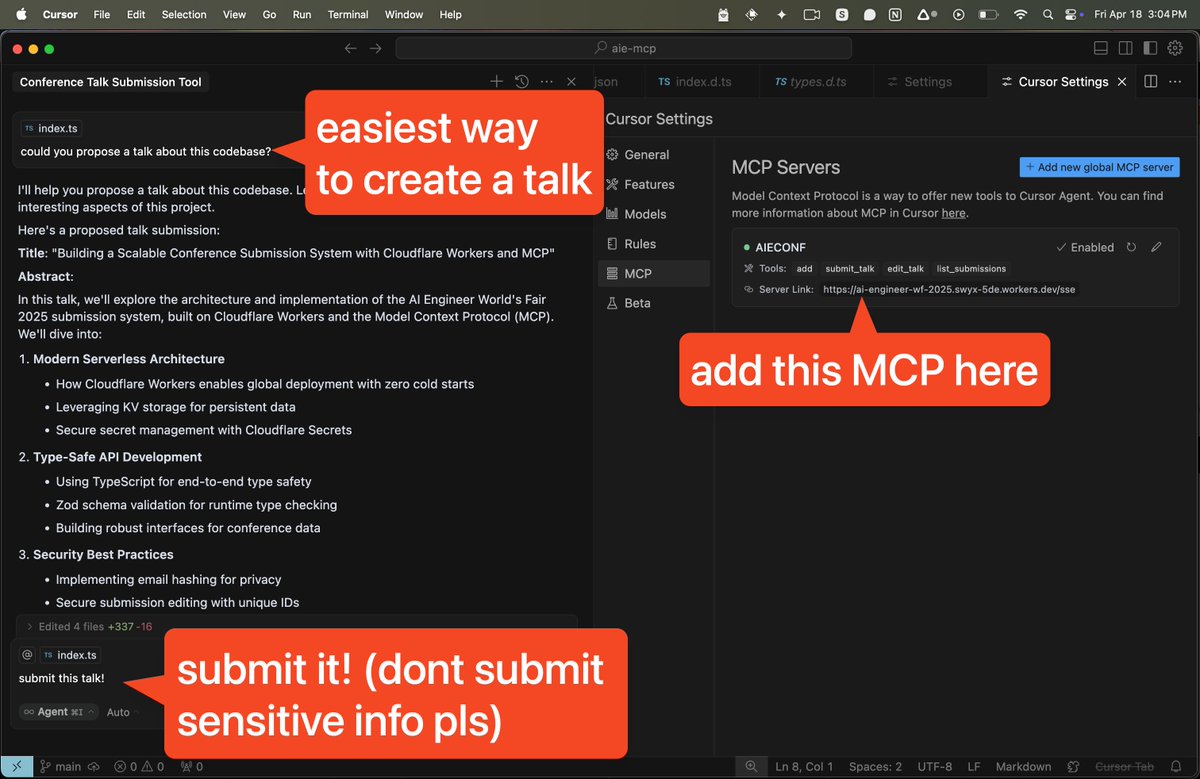Open the settings gear in title bar
Screen dimensions: 1200x779
1175,48
